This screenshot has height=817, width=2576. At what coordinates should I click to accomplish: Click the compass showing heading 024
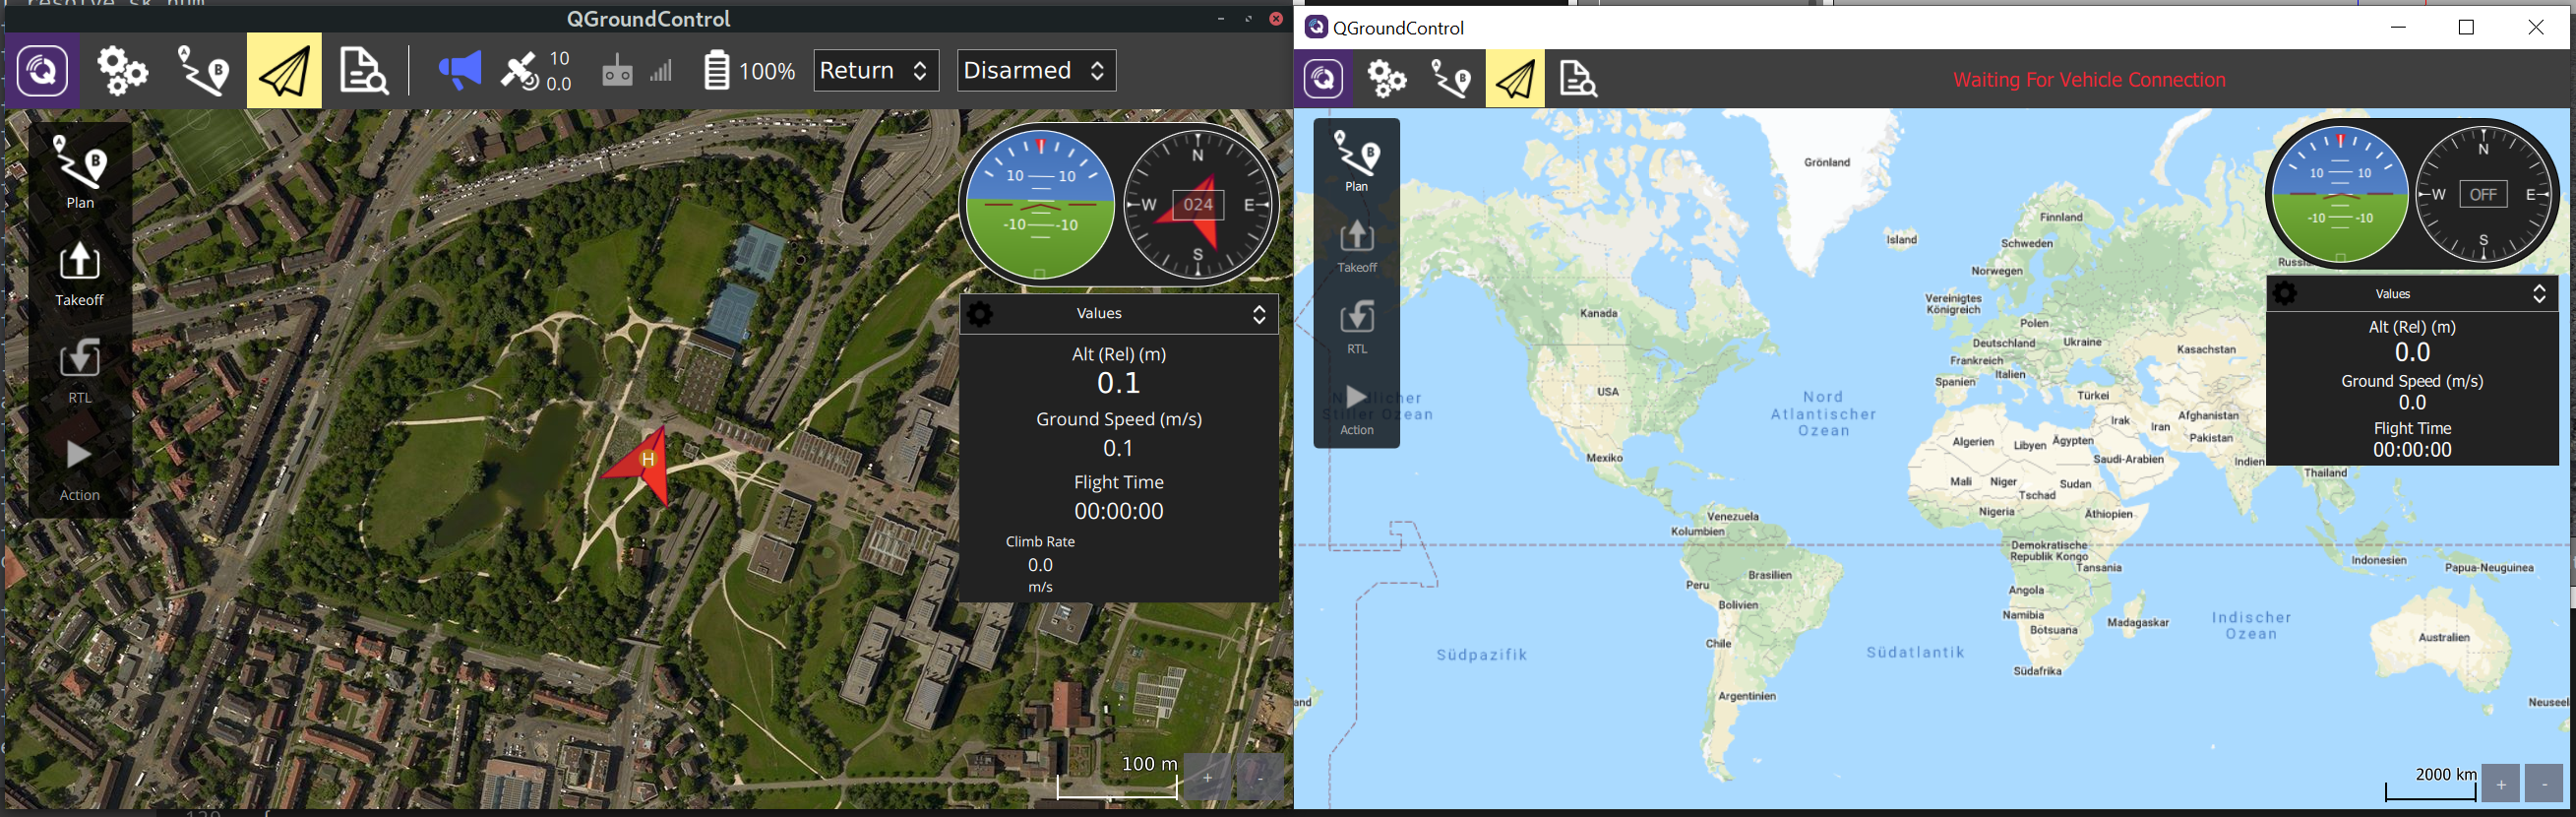pyautogui.click(x=1199, y=205)
